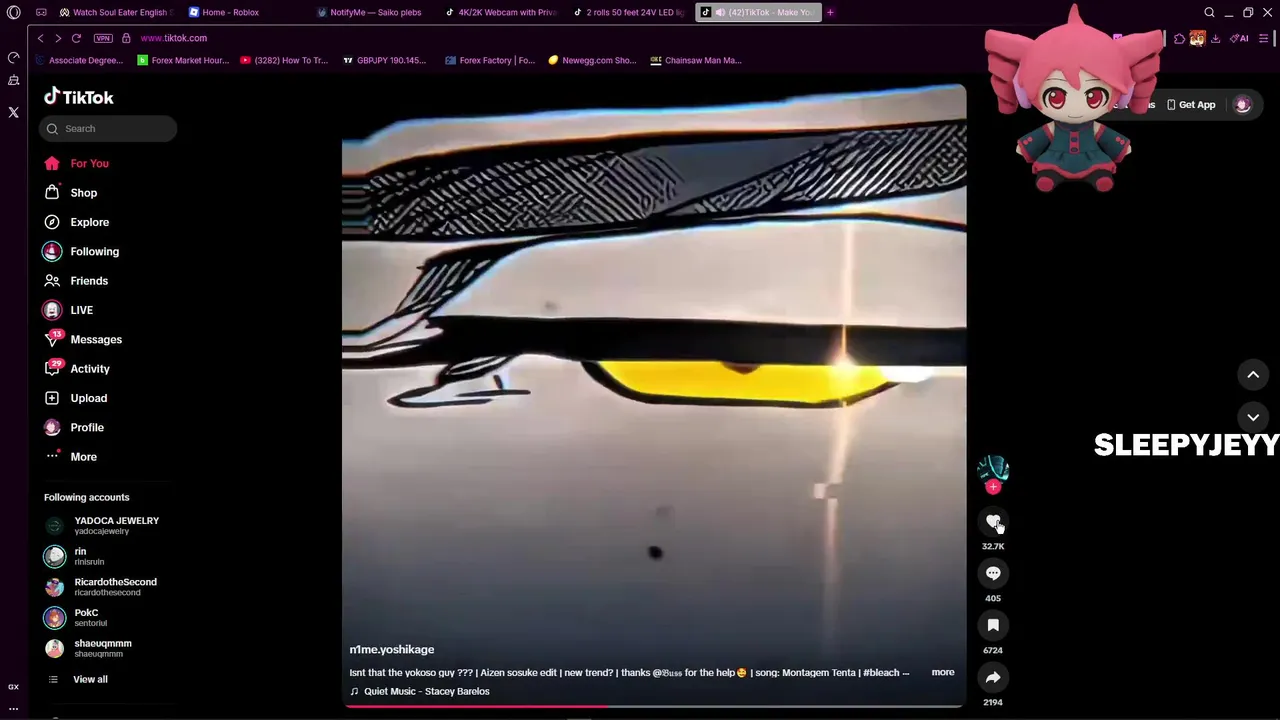The width and height of the screenshot is (1280, 720).
Task: Open your Profile page
Action: (74, 427)
